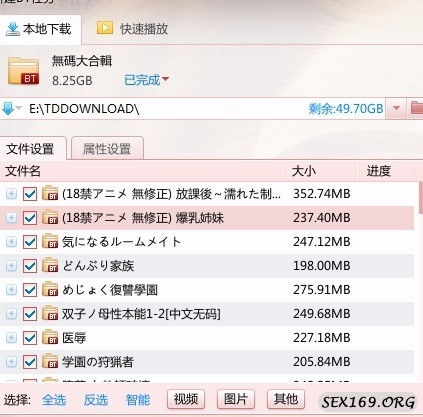The image size is (423, 417).
Task: Expand the 249.68MB folder row
Action: point(11,314)
